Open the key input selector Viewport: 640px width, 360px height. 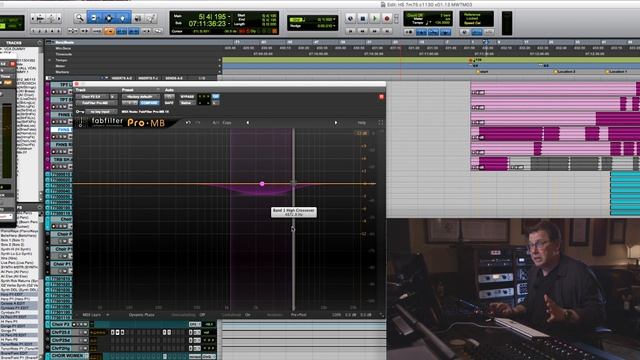(100, 111)
